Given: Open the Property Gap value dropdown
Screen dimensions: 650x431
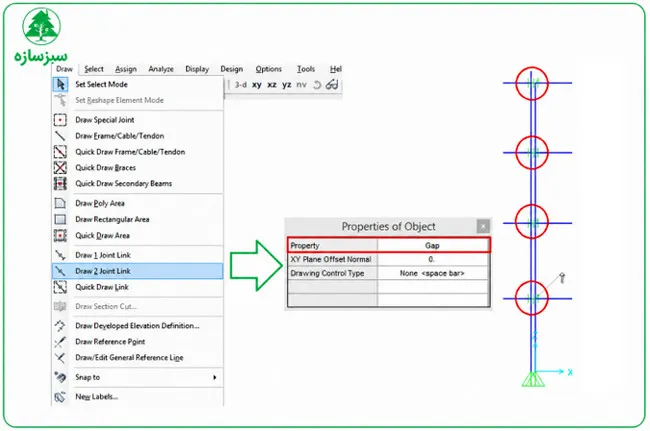Looking at the screenshot, I should 433,245.
